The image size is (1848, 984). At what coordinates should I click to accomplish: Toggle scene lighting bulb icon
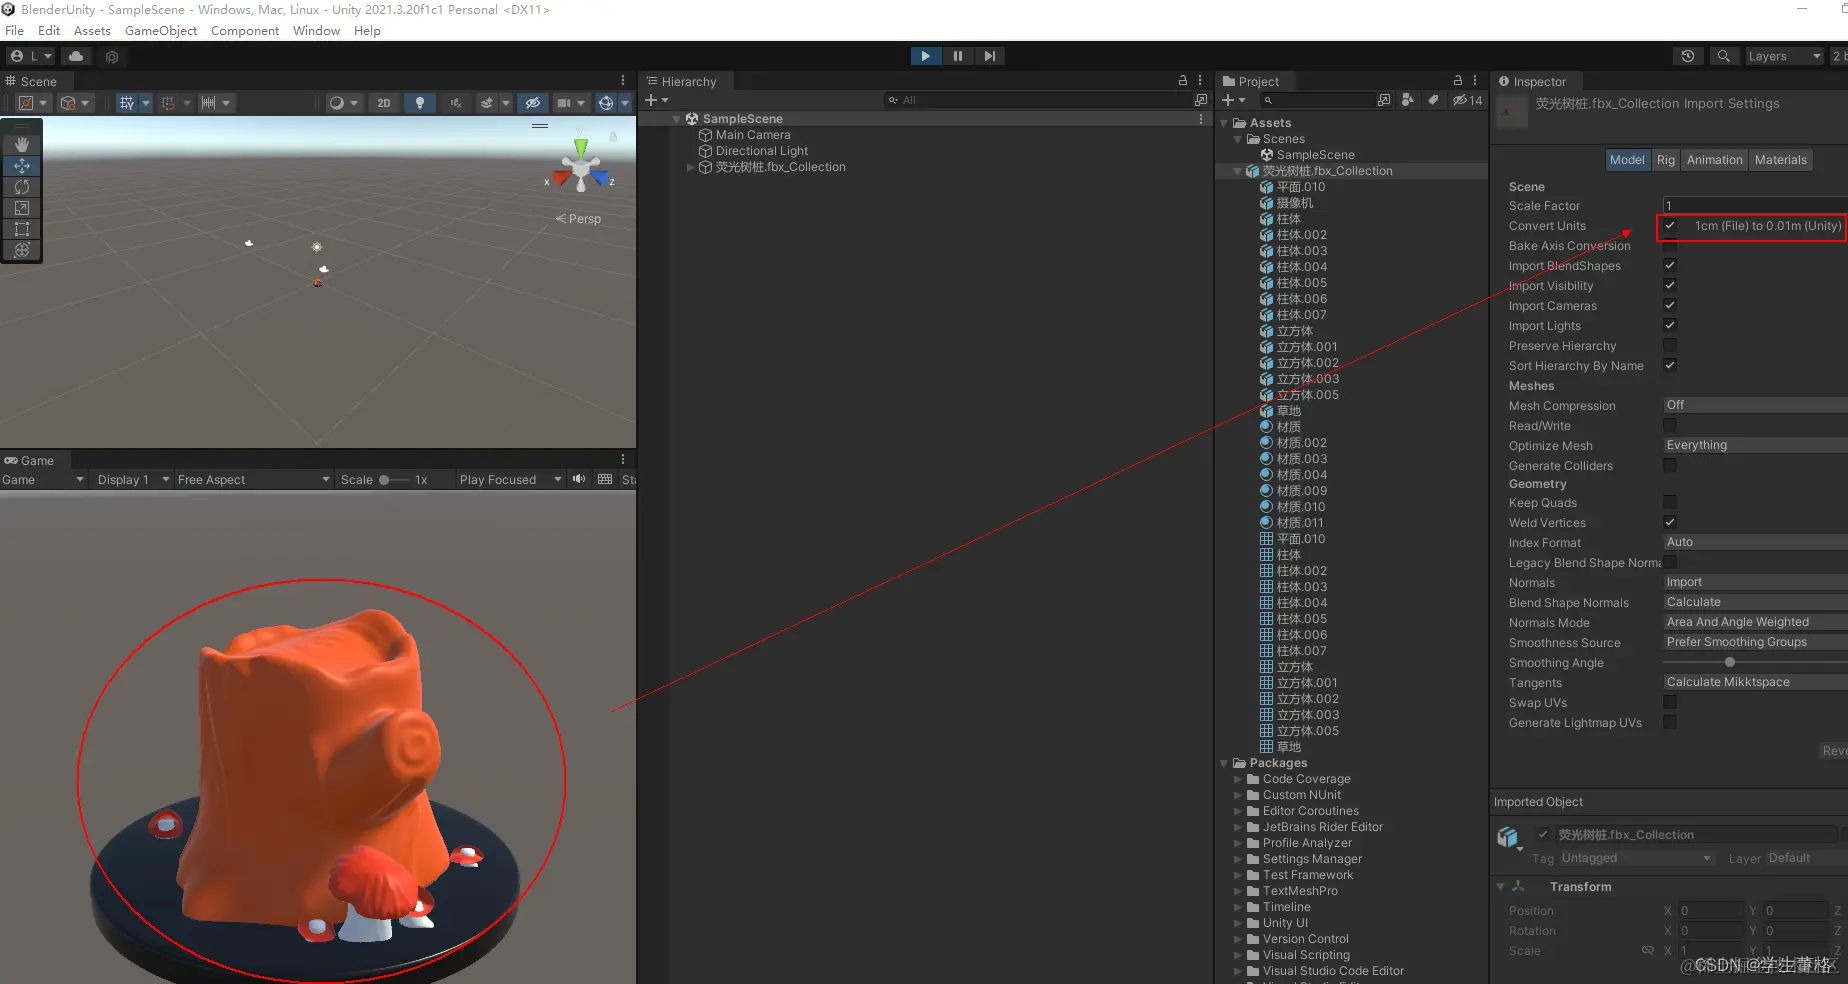coord(420,103)
